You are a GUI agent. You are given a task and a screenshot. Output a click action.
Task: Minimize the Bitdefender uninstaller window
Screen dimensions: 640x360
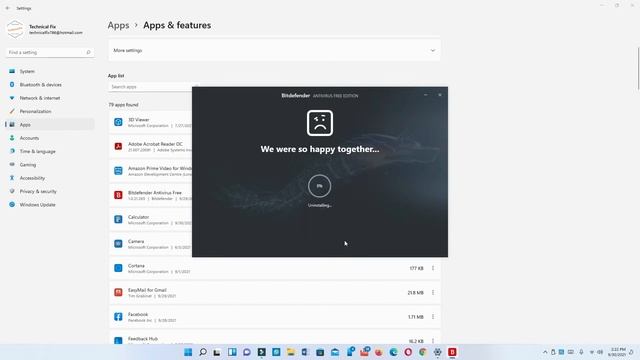tap(426, 95)
